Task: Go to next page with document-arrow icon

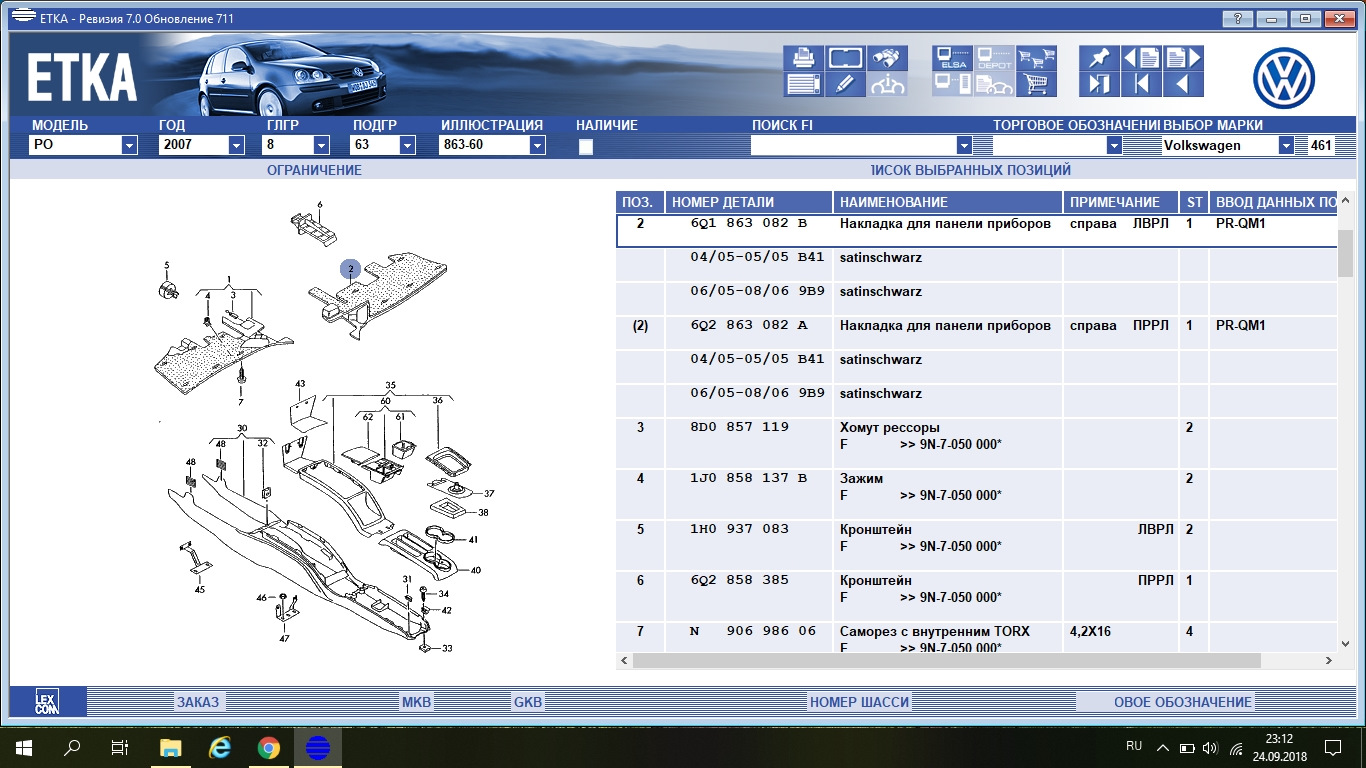Action: pos(1183,58)
